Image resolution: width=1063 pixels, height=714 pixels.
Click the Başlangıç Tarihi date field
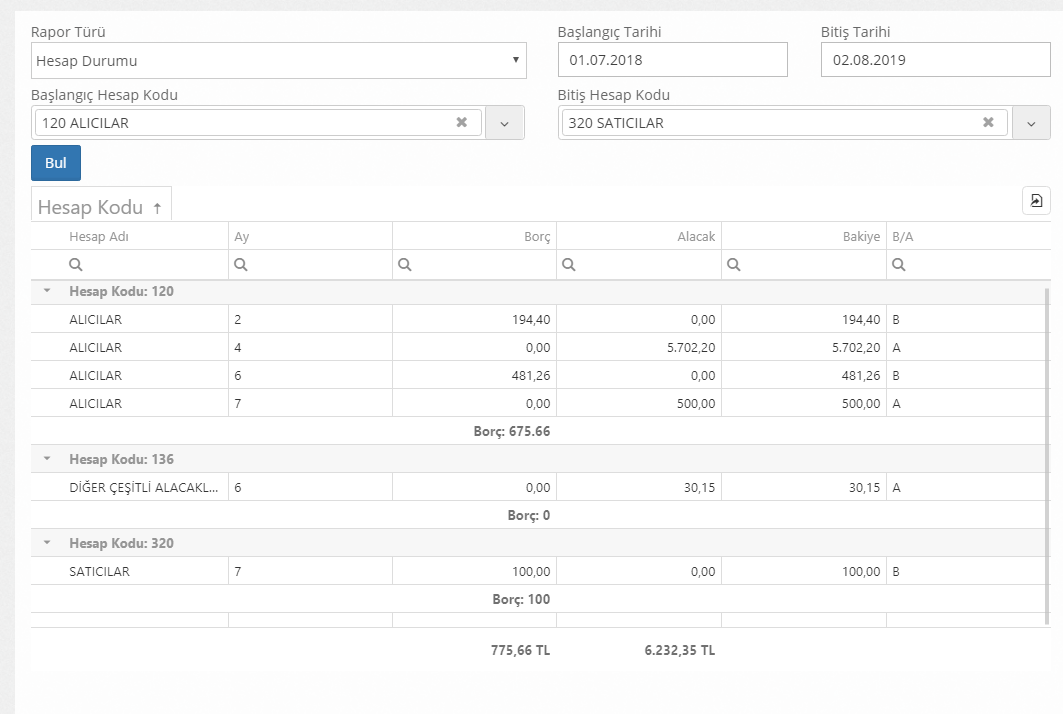[x=672, y=60]
